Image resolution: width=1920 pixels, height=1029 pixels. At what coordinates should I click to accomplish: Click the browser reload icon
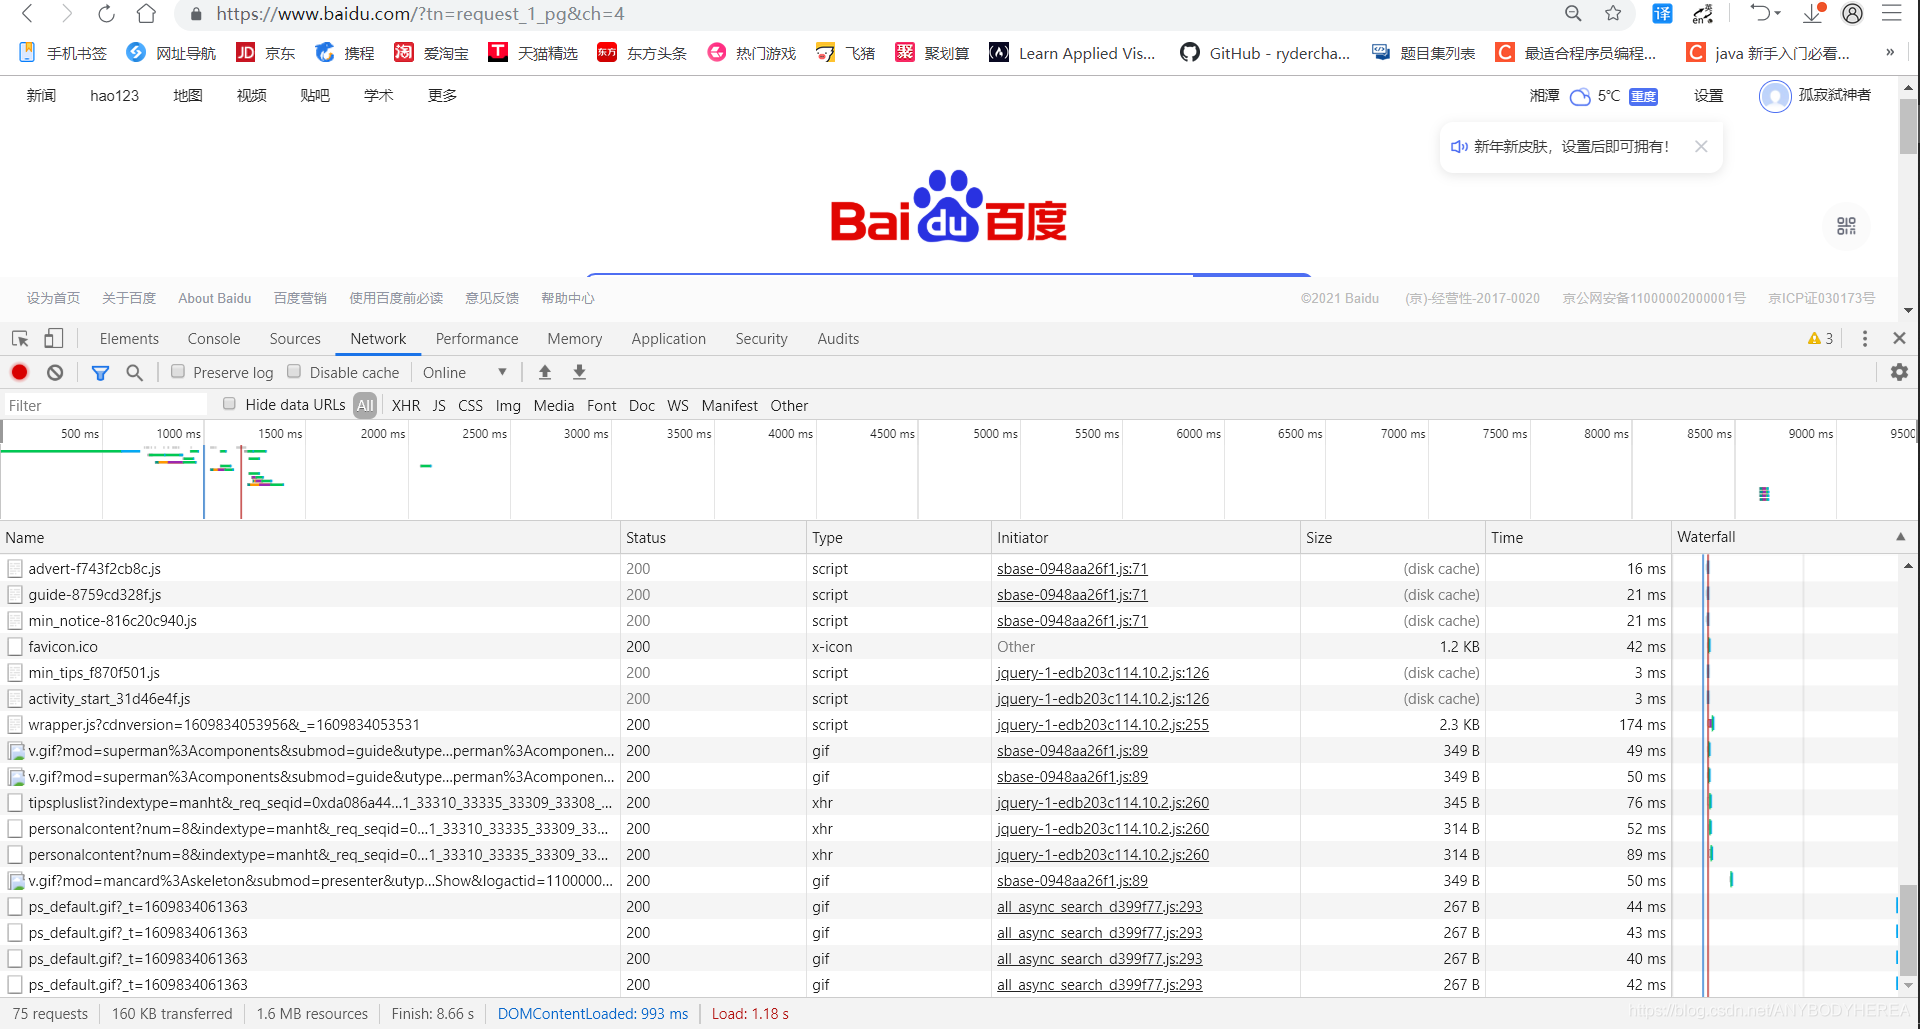(x=106, y=14)
